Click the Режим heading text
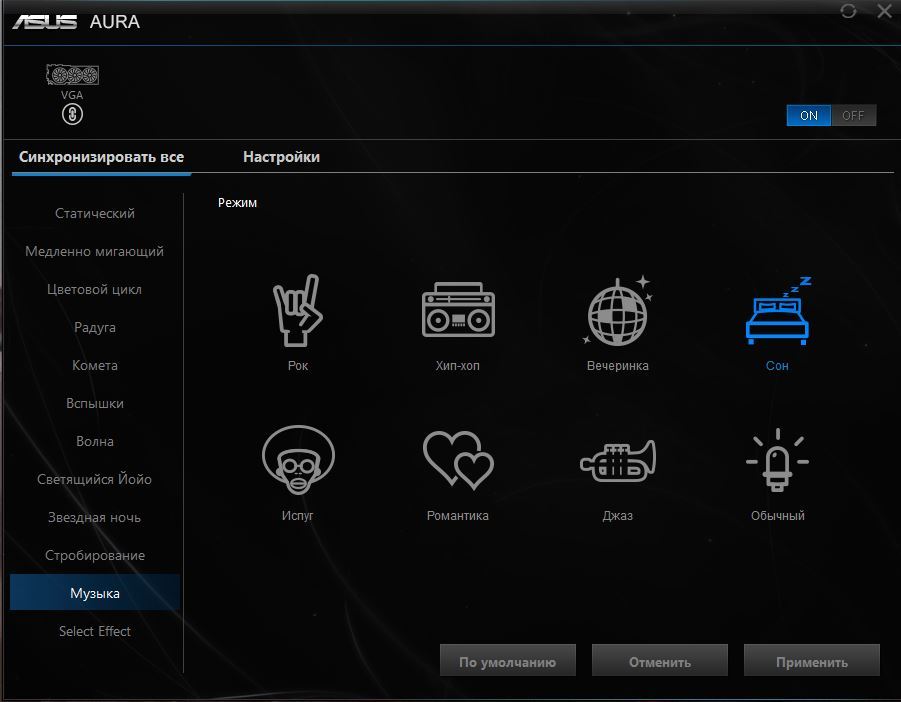This screenshot has width=901, height=702. tap(237, 203)
